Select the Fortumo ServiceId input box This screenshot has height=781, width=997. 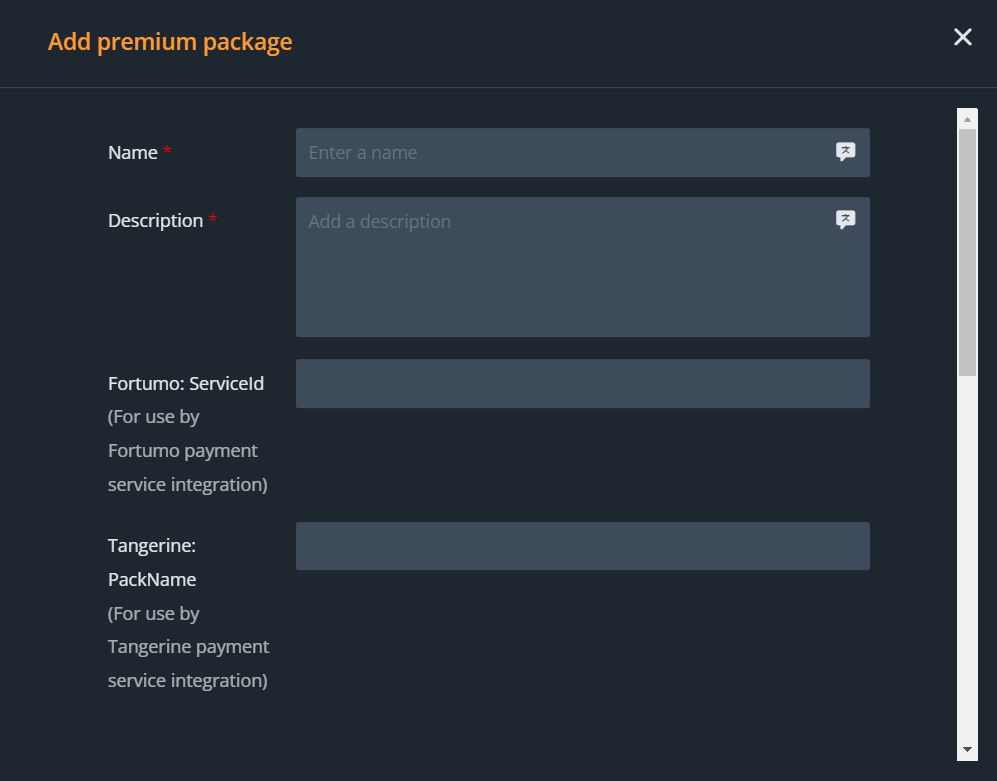tap(582, 384)
